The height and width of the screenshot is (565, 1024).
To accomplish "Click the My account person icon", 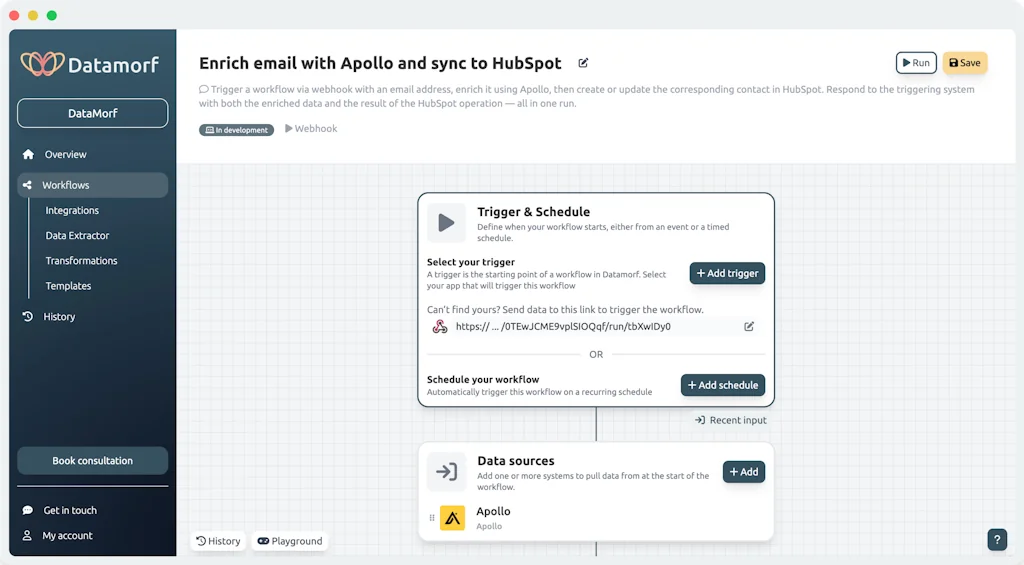I will 27,536.
